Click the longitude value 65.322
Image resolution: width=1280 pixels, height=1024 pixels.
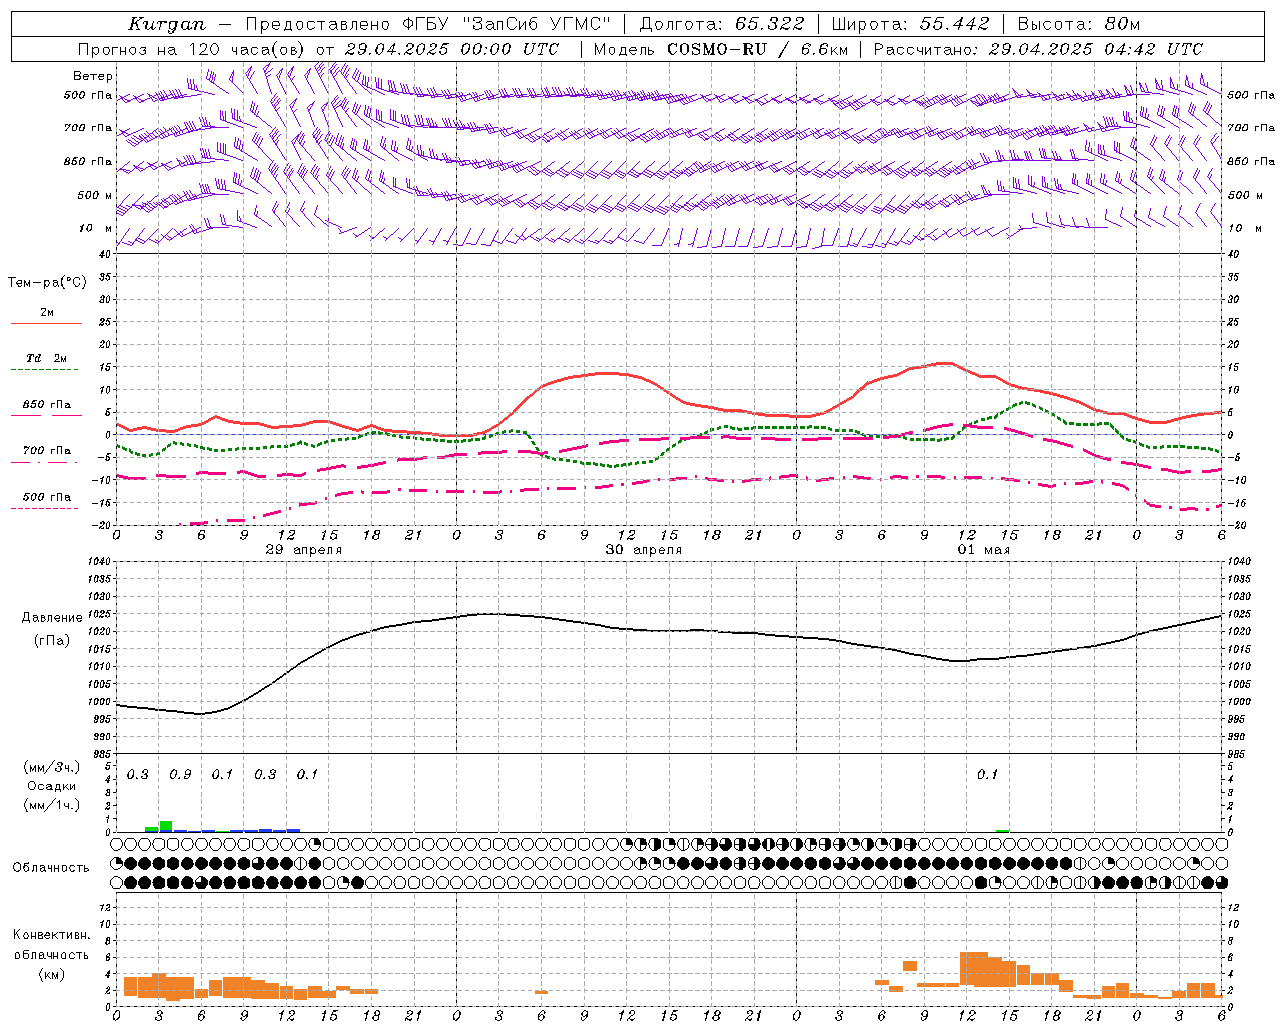click(769, 24)
